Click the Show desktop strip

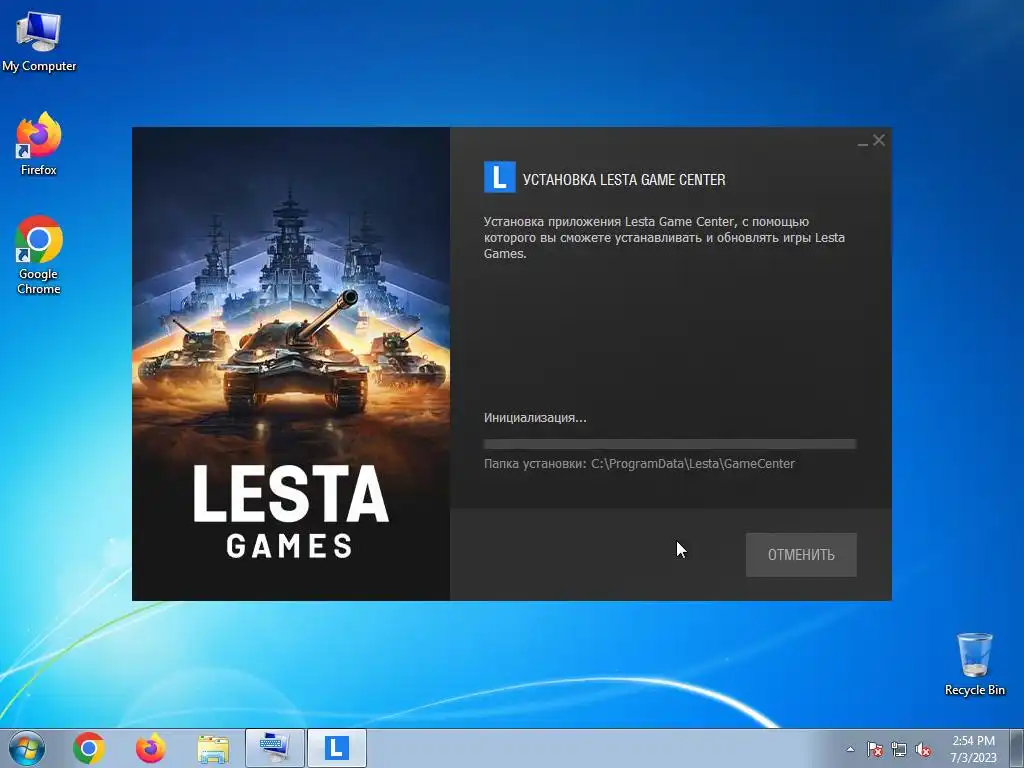(x=1017, y=748)
